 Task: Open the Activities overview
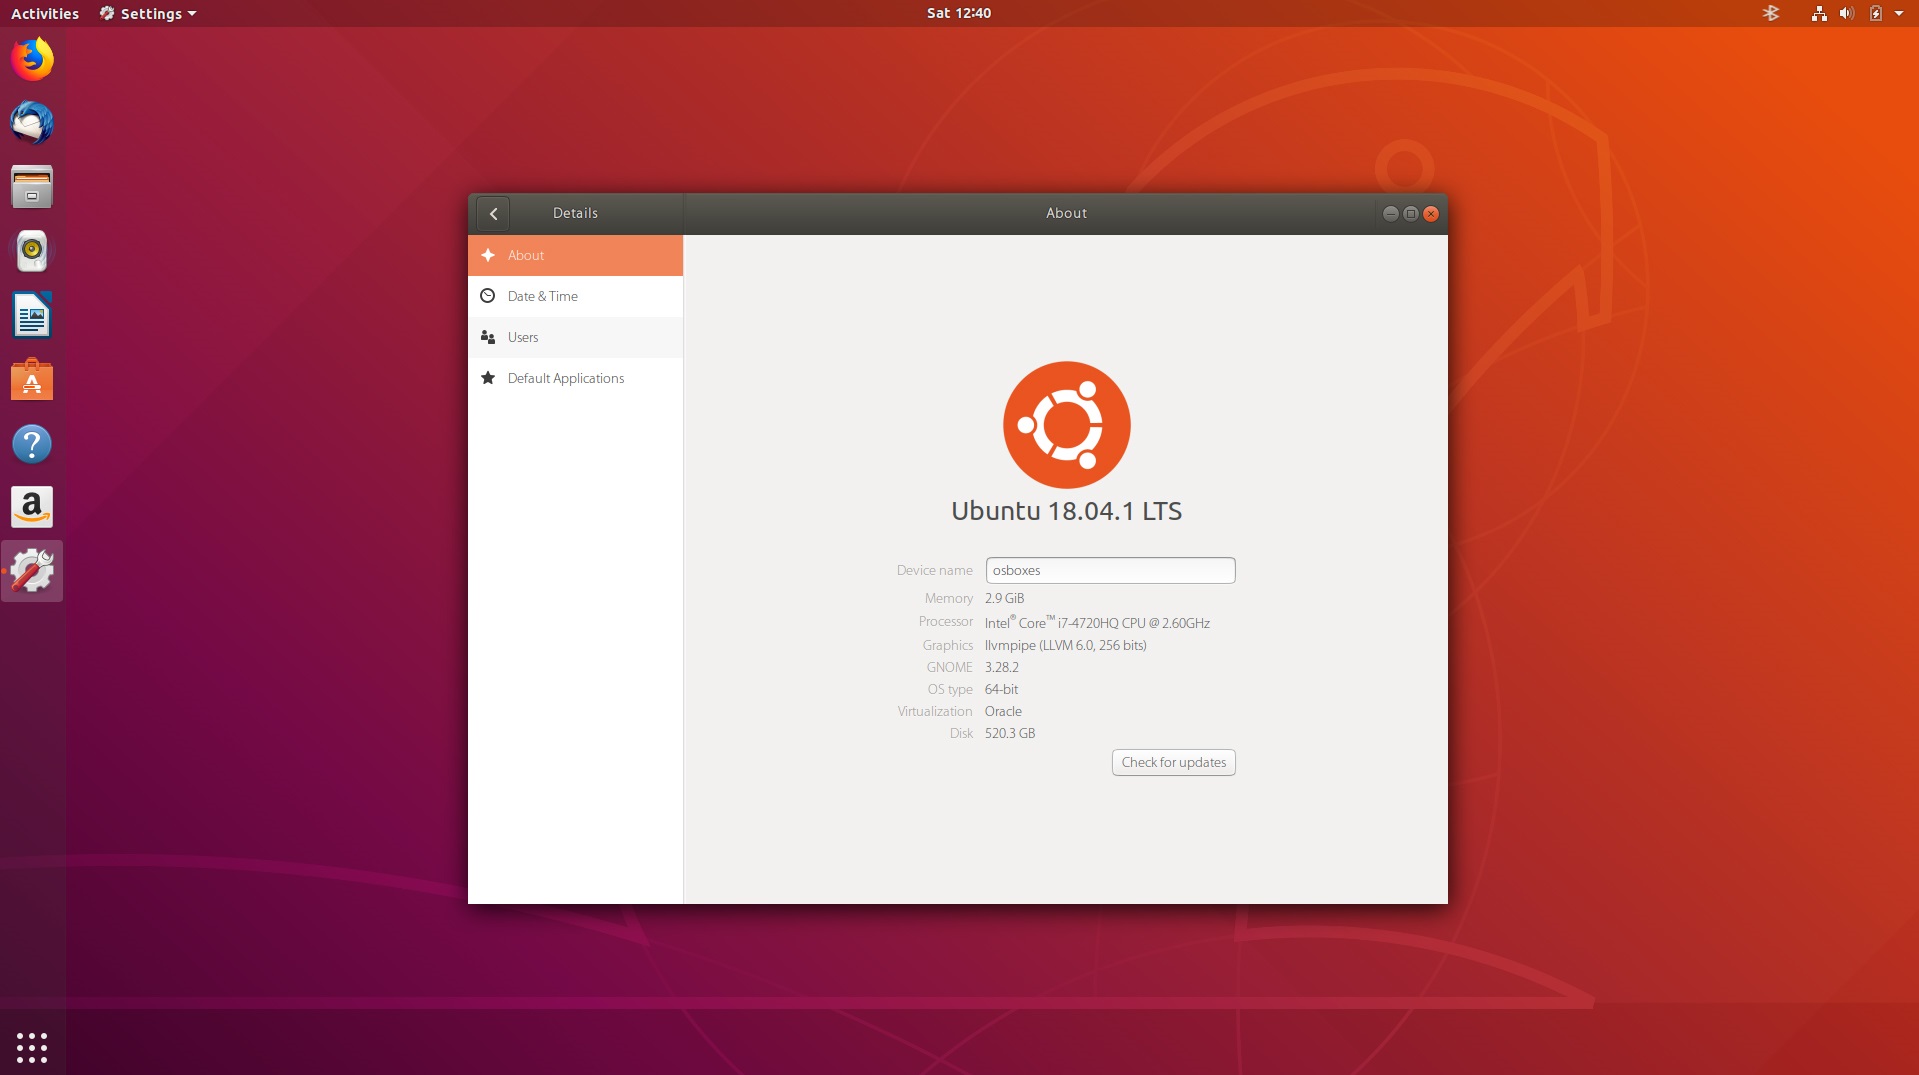45,13
